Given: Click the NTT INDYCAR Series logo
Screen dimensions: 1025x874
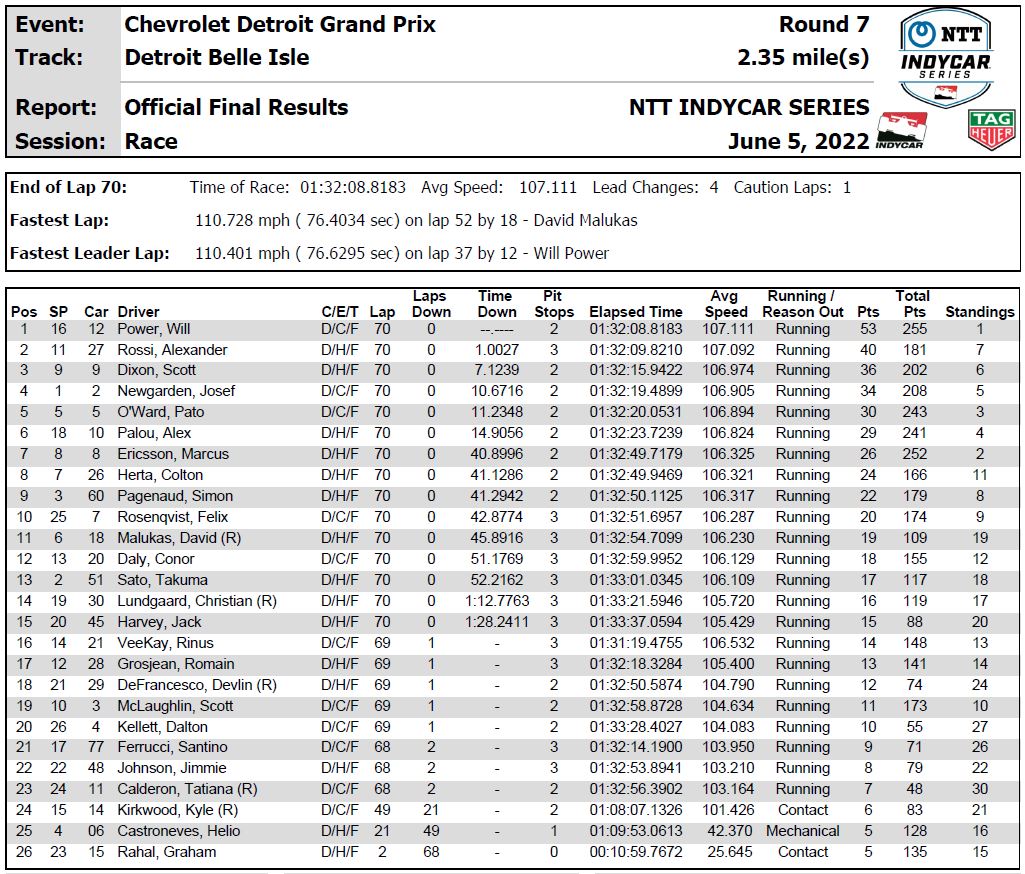Looking at the screenshot, I should (945, 56).
